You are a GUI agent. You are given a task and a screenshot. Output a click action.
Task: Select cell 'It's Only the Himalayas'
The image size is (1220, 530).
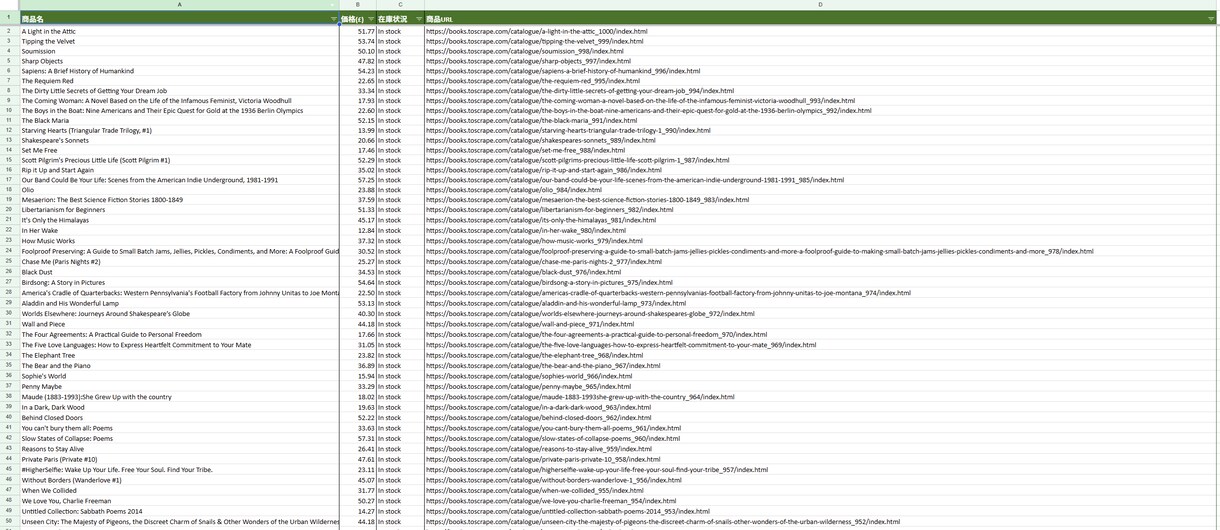179,220
